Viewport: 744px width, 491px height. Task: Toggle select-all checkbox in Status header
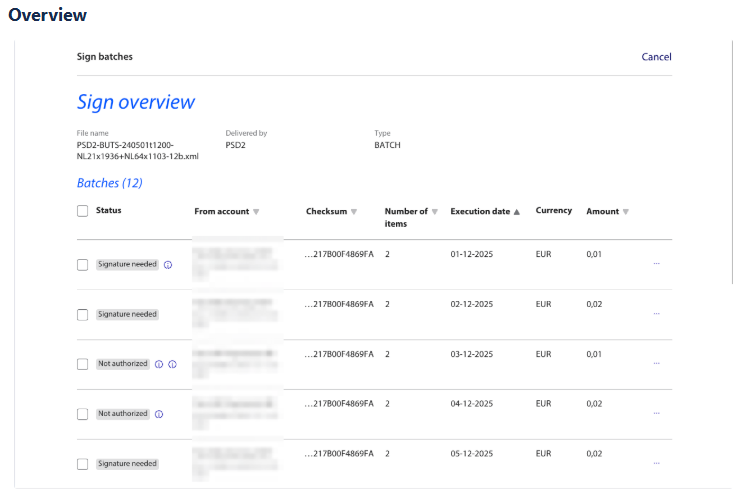tap(83, 211)
